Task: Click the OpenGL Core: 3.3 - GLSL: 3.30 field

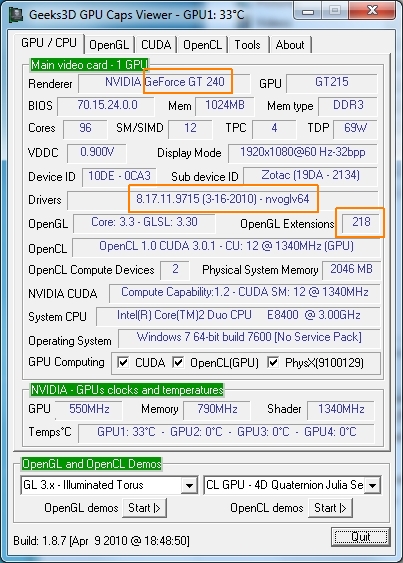Action: (144, 223)
